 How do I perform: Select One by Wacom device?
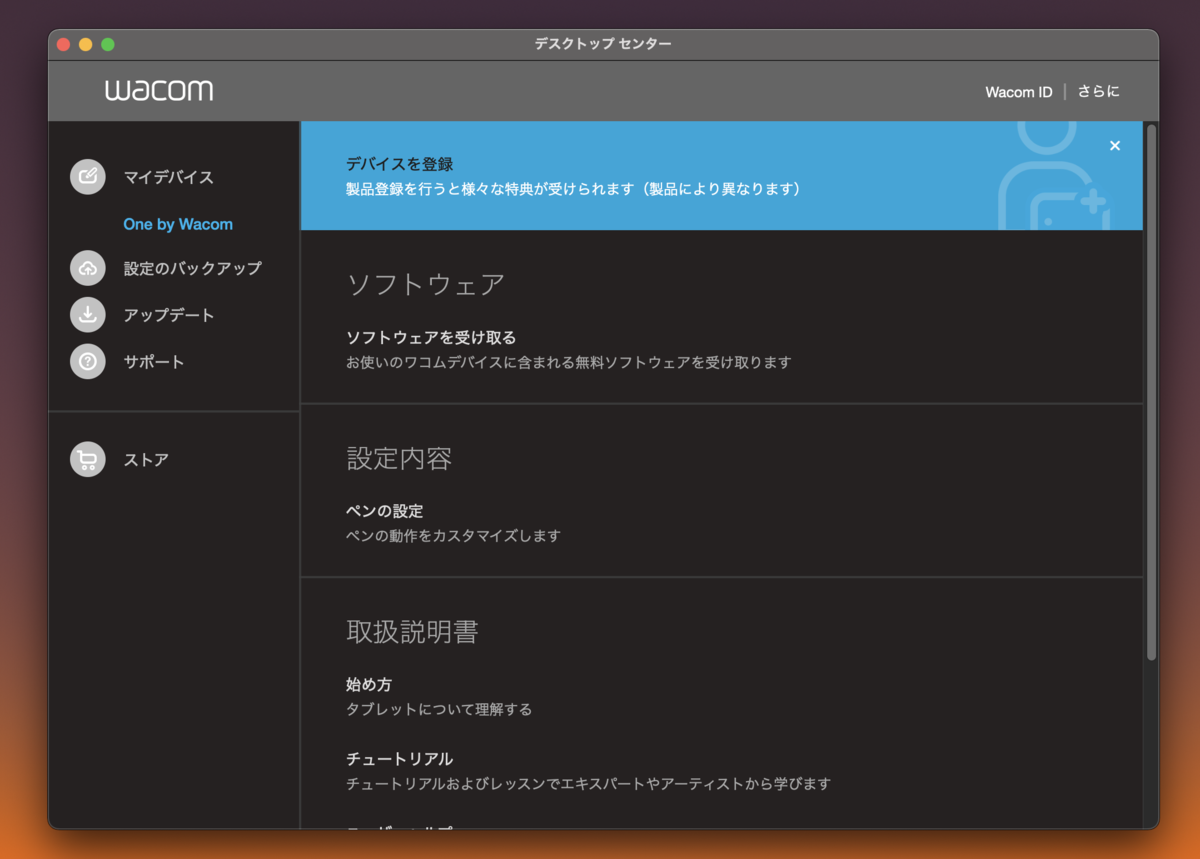tap(178, 224)
